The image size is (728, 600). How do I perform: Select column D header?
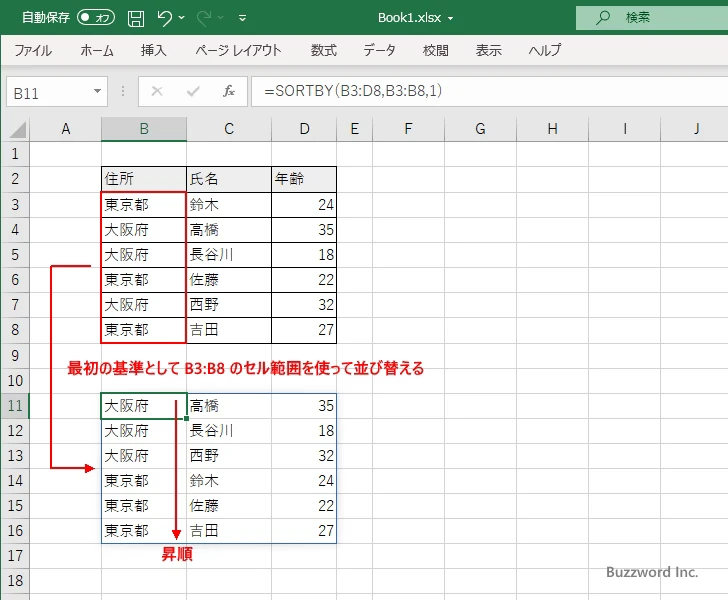pos(304,129)
